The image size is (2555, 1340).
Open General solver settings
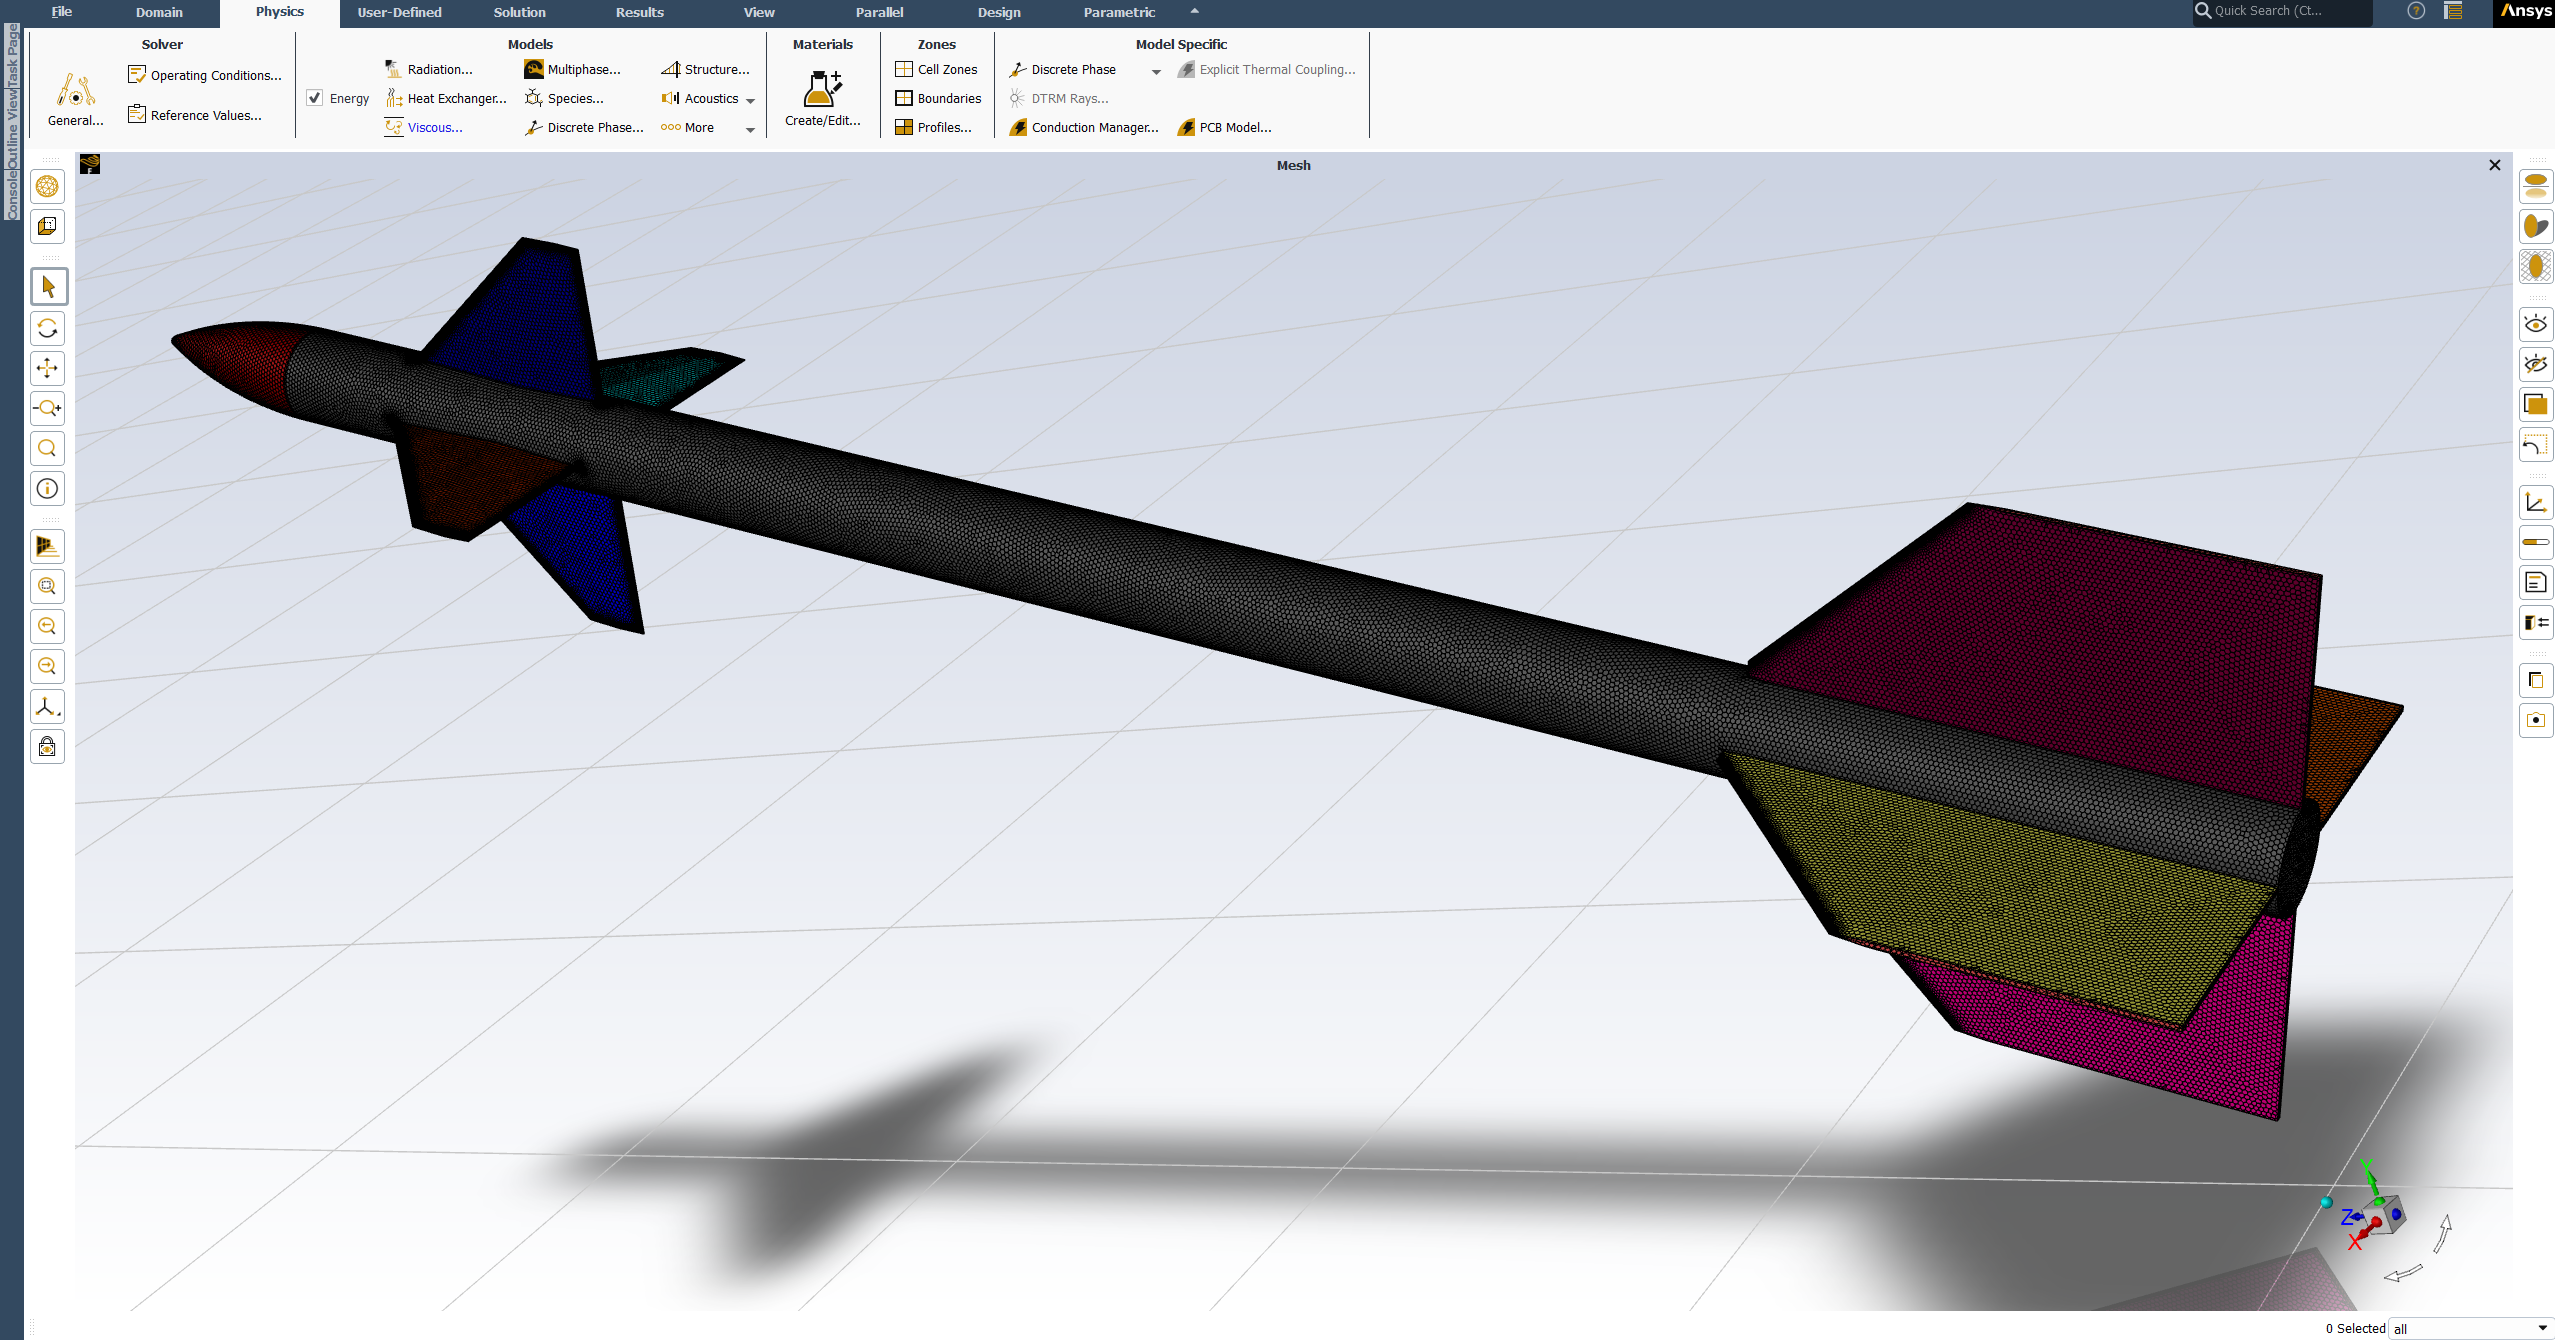click(76, 100)
